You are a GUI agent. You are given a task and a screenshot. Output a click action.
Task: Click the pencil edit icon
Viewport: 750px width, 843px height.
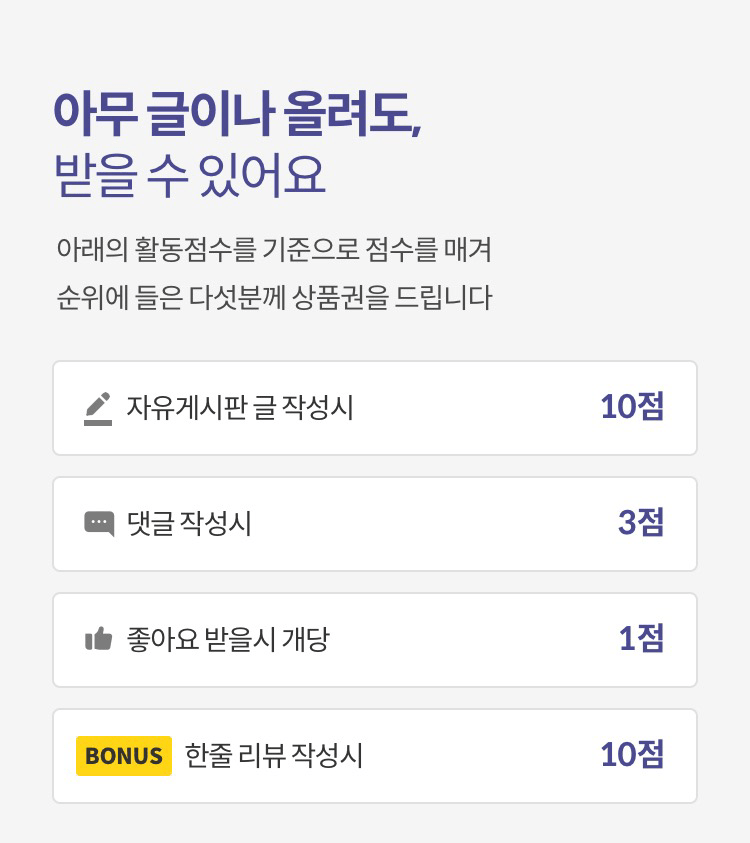(98, 409)
